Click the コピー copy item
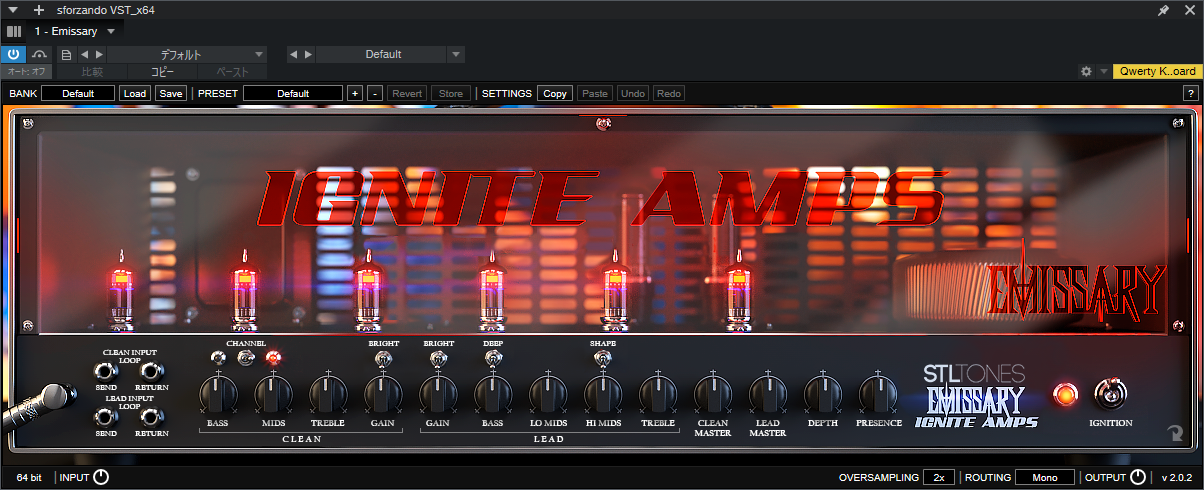This screenshot has height=490, width=1204. point(162,72)
